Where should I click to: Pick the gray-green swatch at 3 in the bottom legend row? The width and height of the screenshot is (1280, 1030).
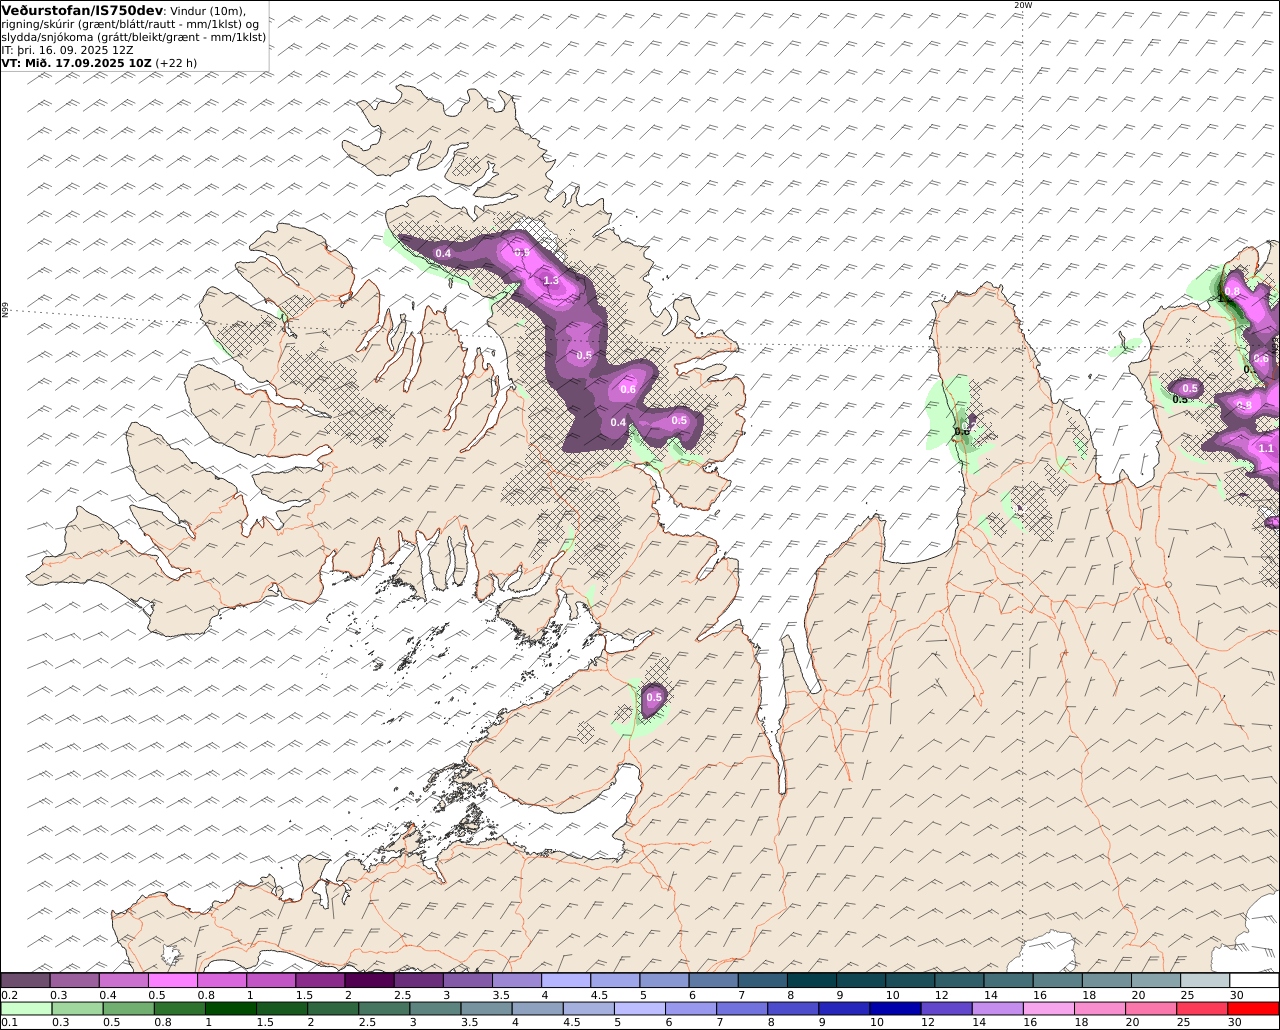pos(436,1009)
